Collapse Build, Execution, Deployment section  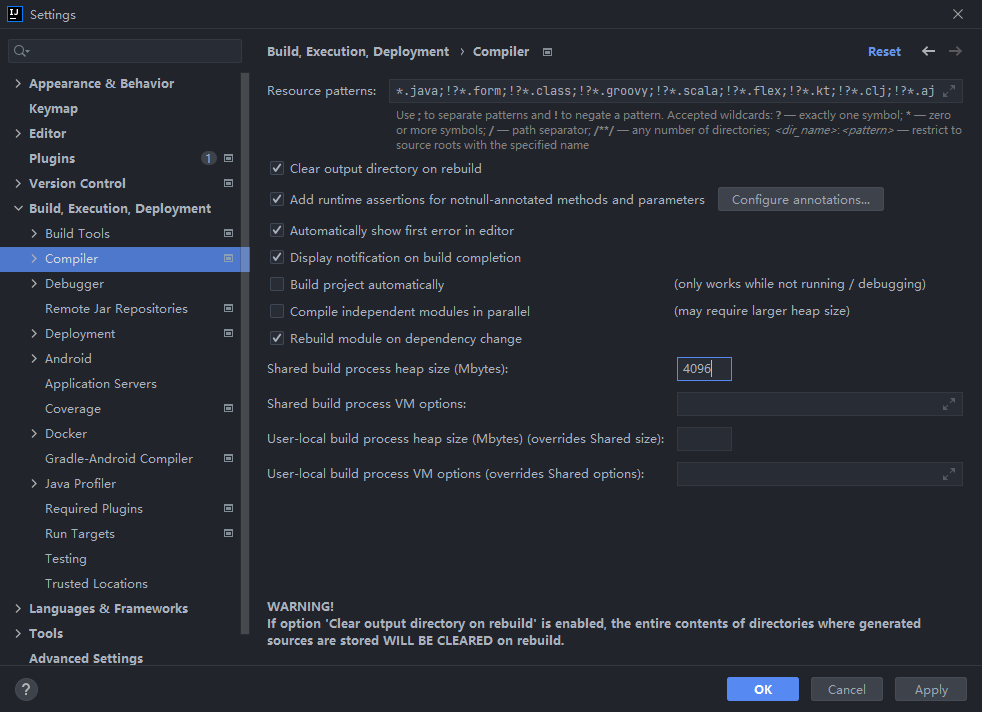pos(18,209)
